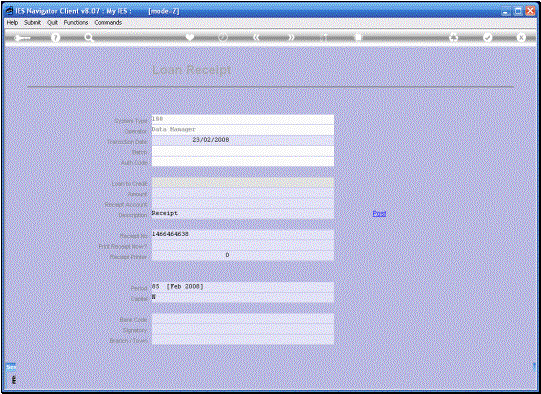Viewport: 541px width, 394px height.
Task: Open the question mark help icon
Action: (55, 37)
